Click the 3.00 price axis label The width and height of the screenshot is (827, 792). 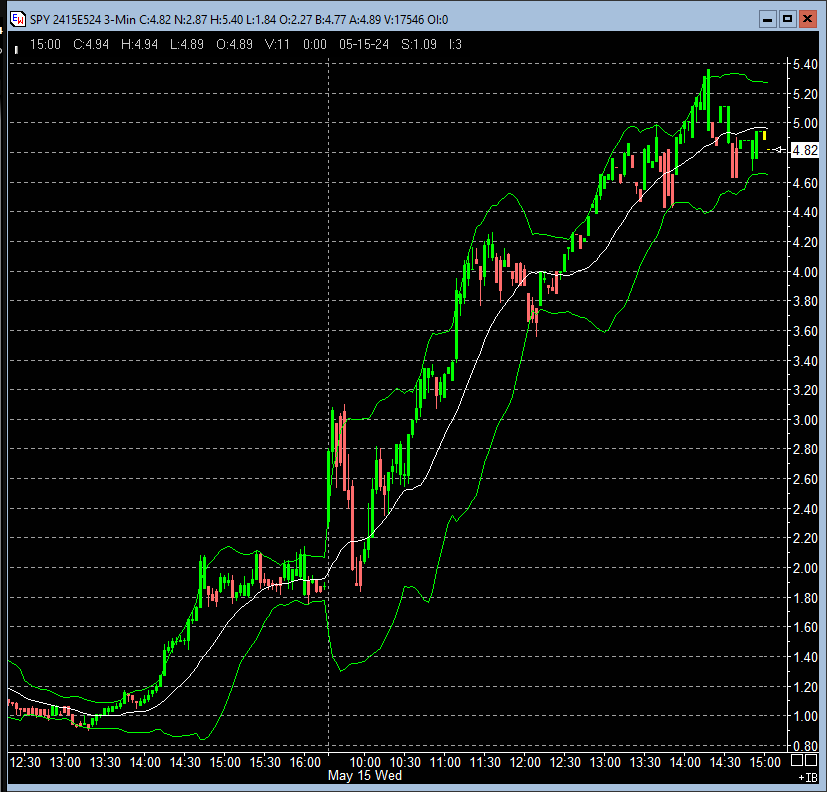tap(805, 420)
